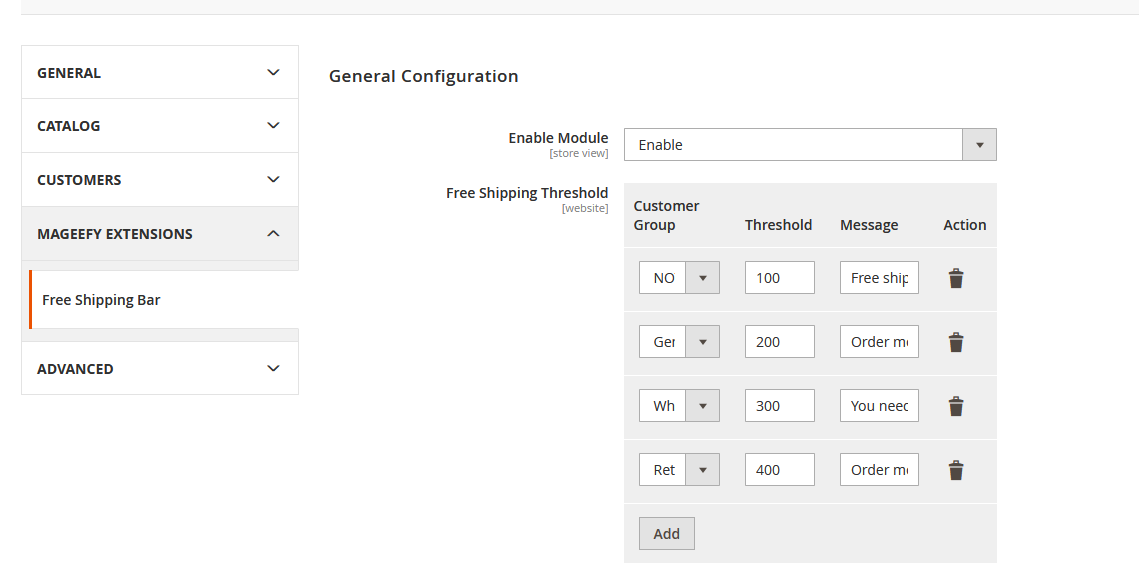Screen dimensions: 1139x564
Task: Select customer group dropdown in 400 row
Action: coord(679,470)
